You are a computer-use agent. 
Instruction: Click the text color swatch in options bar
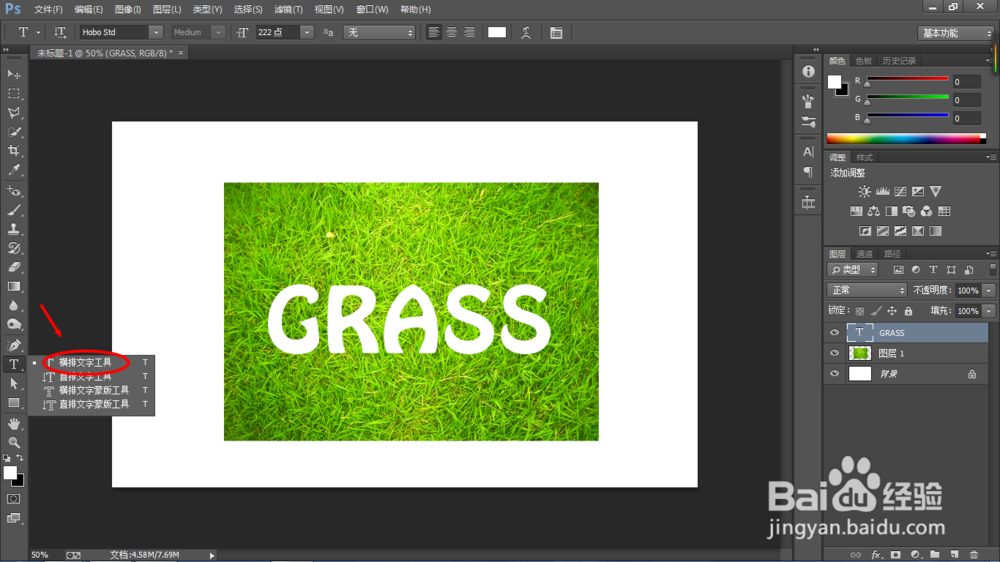pyautogui.click(x=497, y=32)
